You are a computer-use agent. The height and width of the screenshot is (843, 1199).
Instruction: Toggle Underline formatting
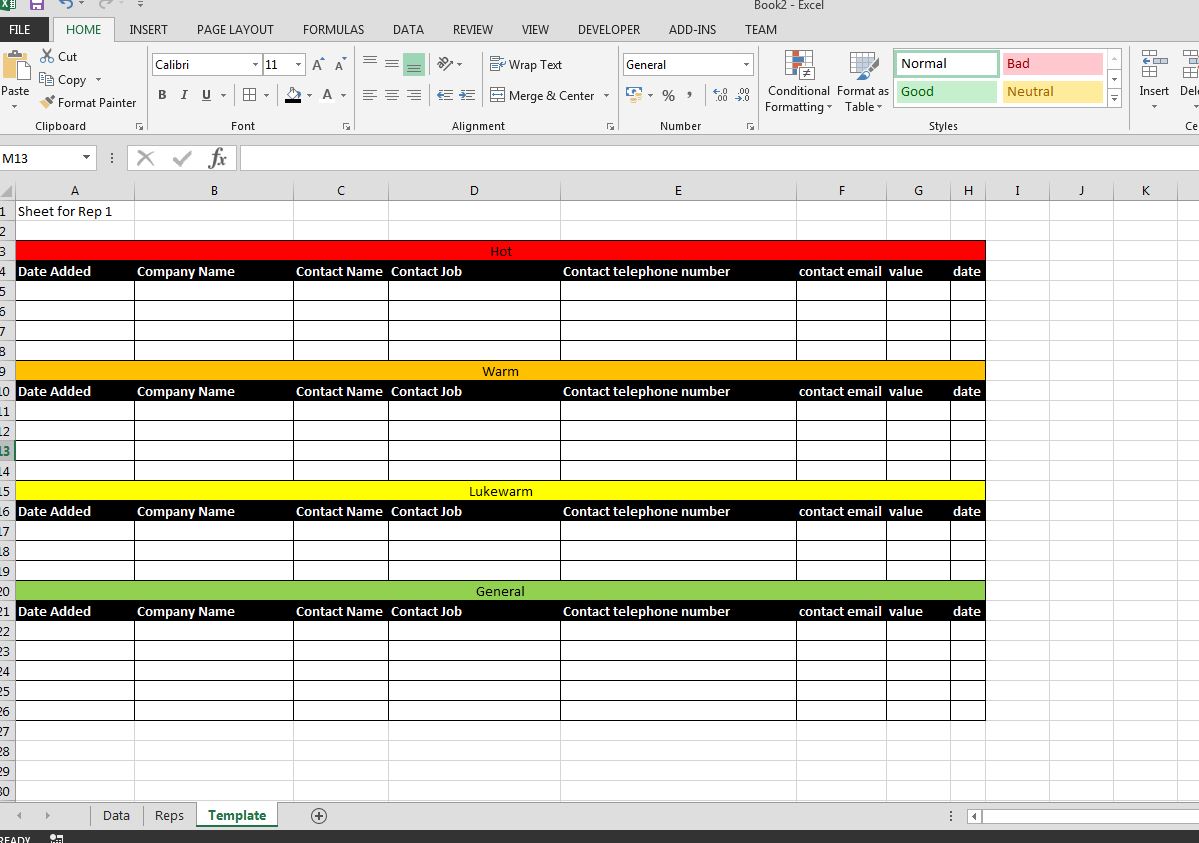(x=206, y=95)
